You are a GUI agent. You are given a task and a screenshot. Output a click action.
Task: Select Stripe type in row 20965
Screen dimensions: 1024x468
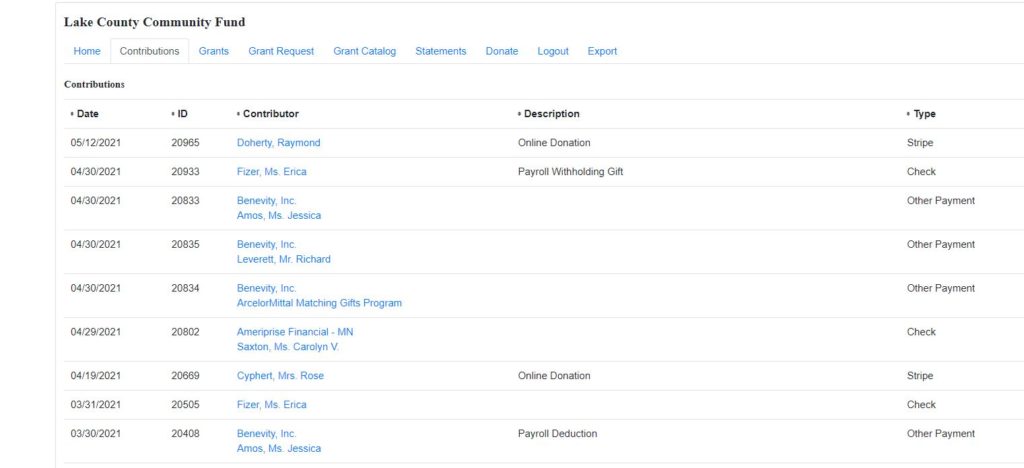pos(920,142)
